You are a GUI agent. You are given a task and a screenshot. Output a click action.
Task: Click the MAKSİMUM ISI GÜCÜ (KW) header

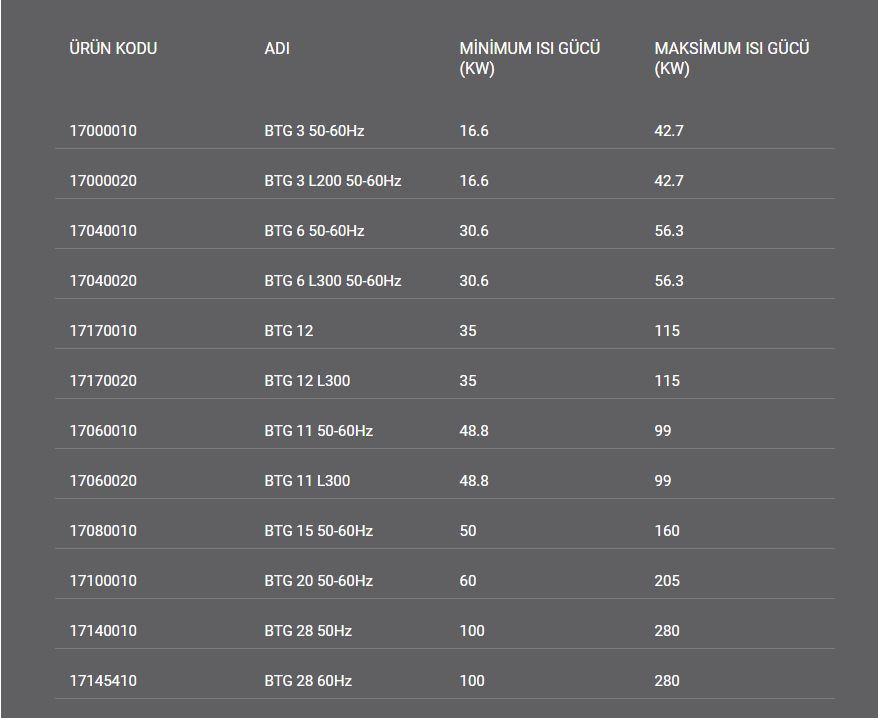tap(731, 58)
